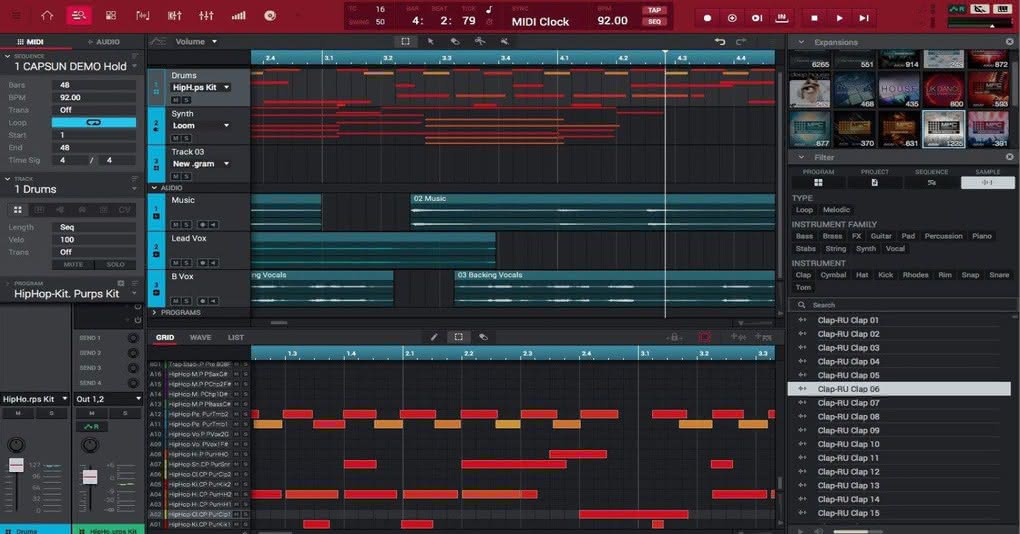
Task: Open the New .gram program dropdown
Action: point(200,164)
